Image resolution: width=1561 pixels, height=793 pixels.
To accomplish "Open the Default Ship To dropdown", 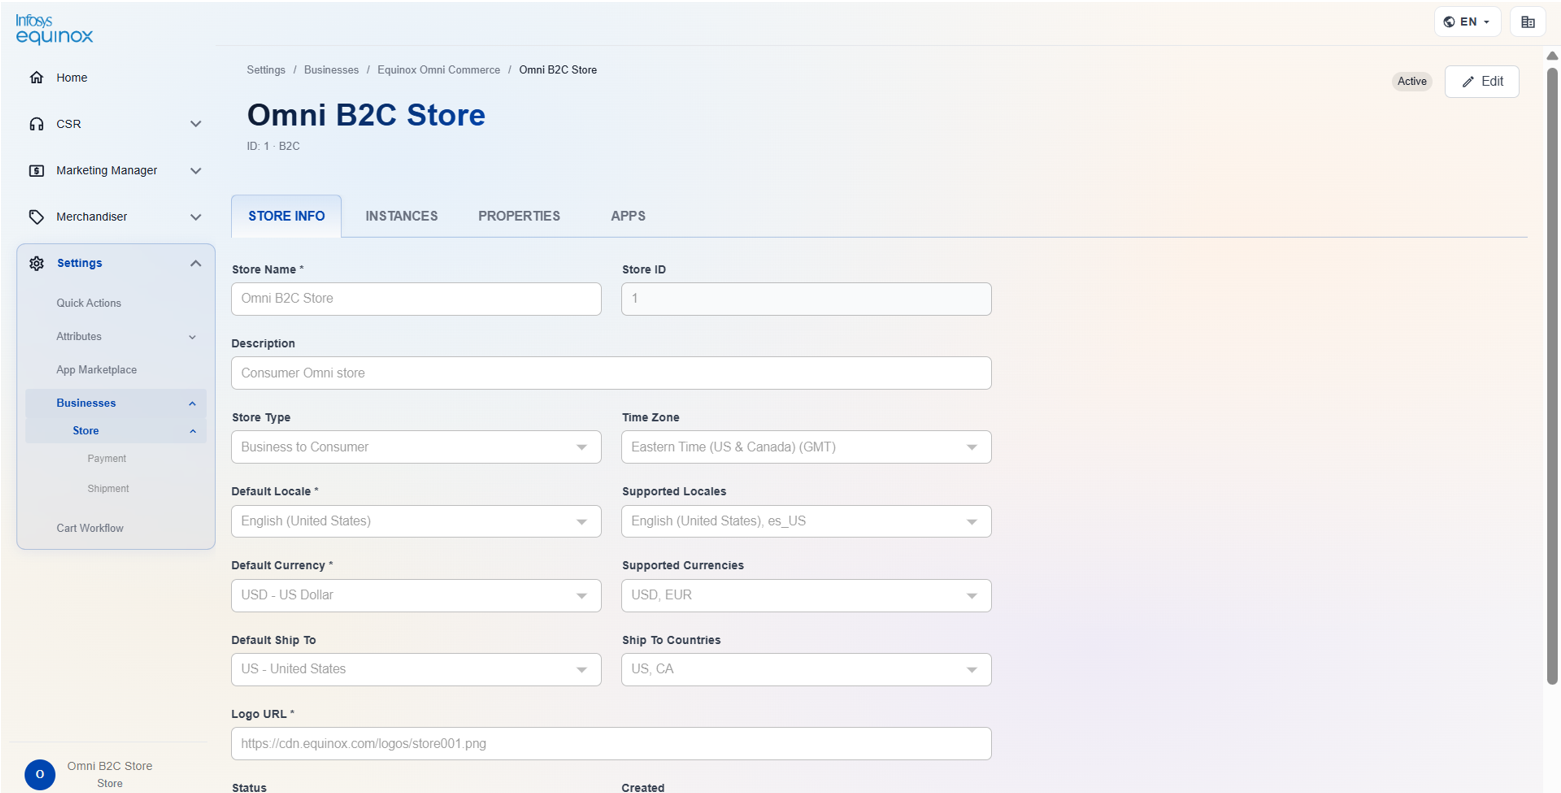I will pyautogui.click(x=416, y=669).
